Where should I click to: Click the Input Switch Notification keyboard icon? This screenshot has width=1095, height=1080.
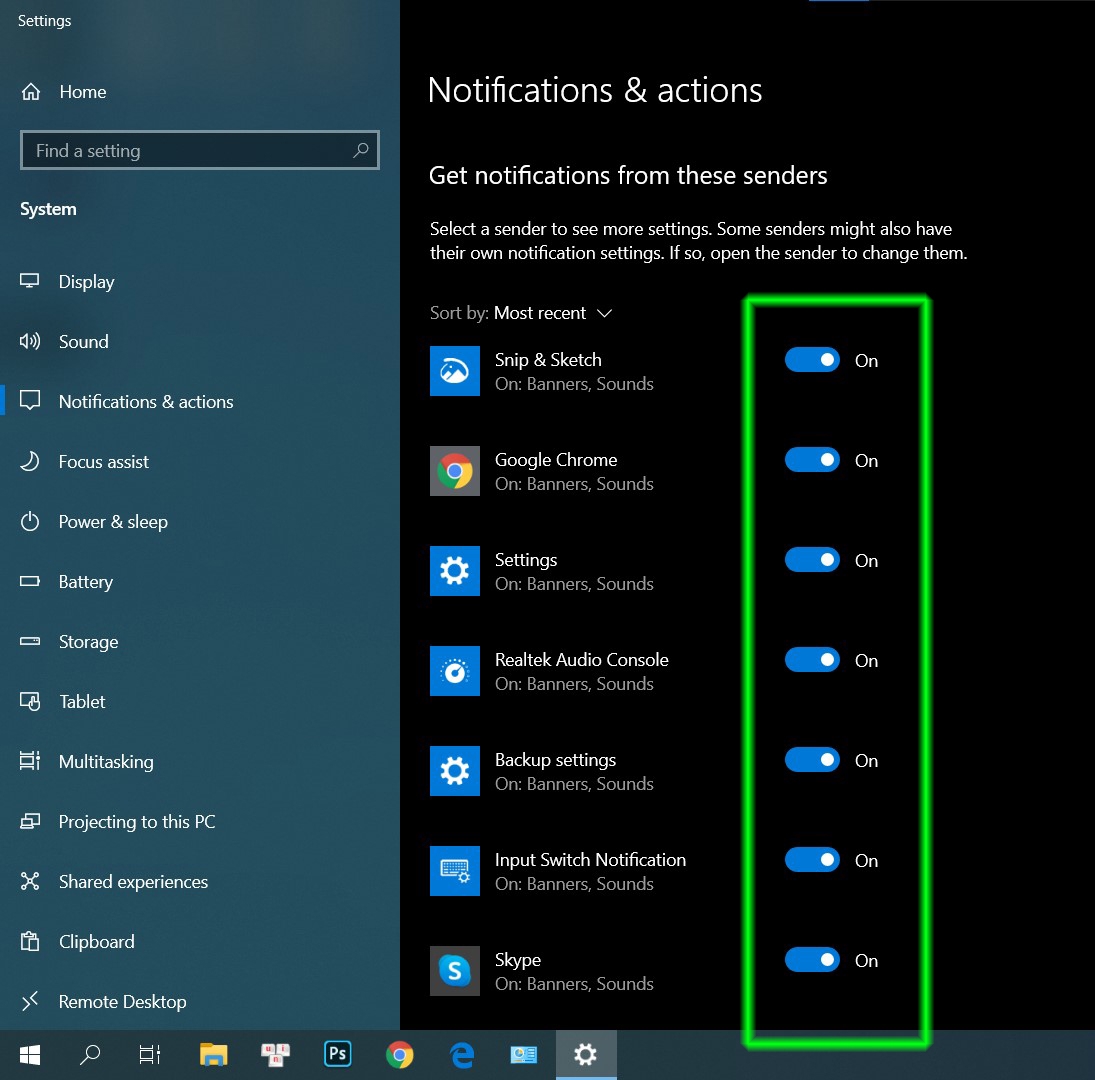click(x=455, y=871)
